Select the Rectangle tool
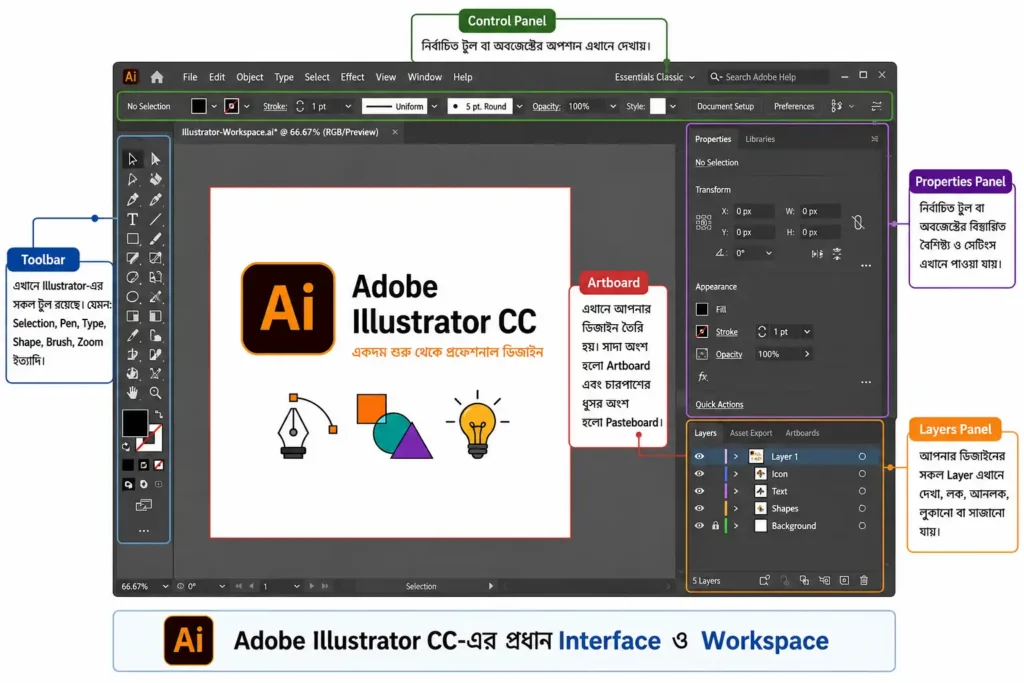This screenshot has height=683, width=1024. [133, 239]
